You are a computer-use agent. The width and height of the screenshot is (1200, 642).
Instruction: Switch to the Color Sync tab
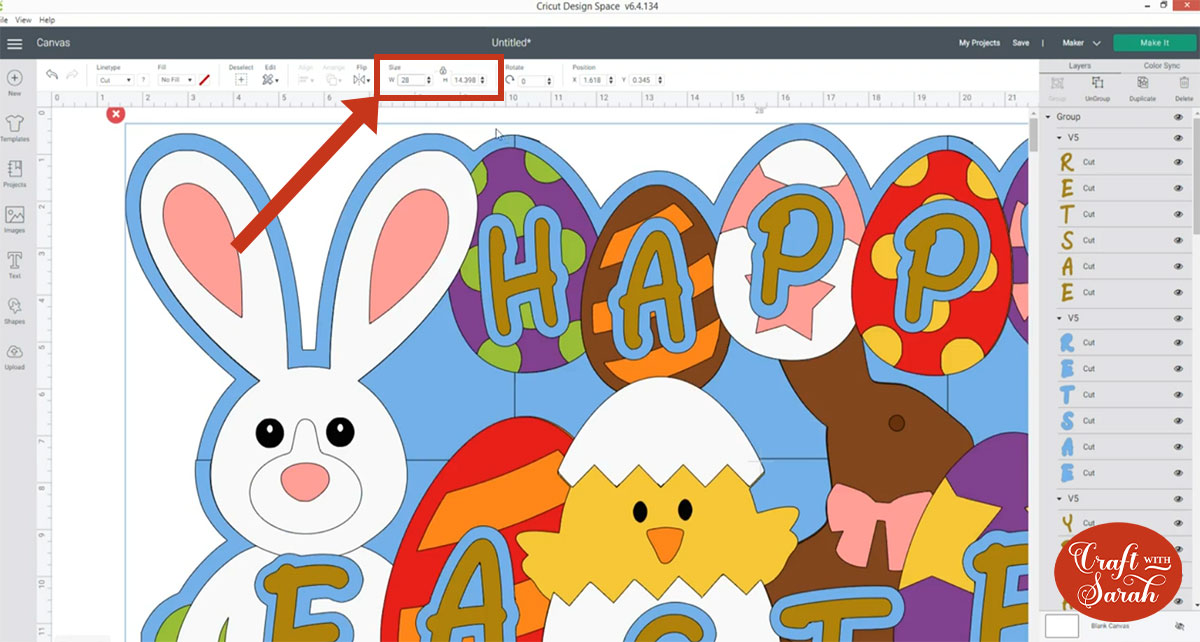pyautogui.click(x=1160, y=66)
